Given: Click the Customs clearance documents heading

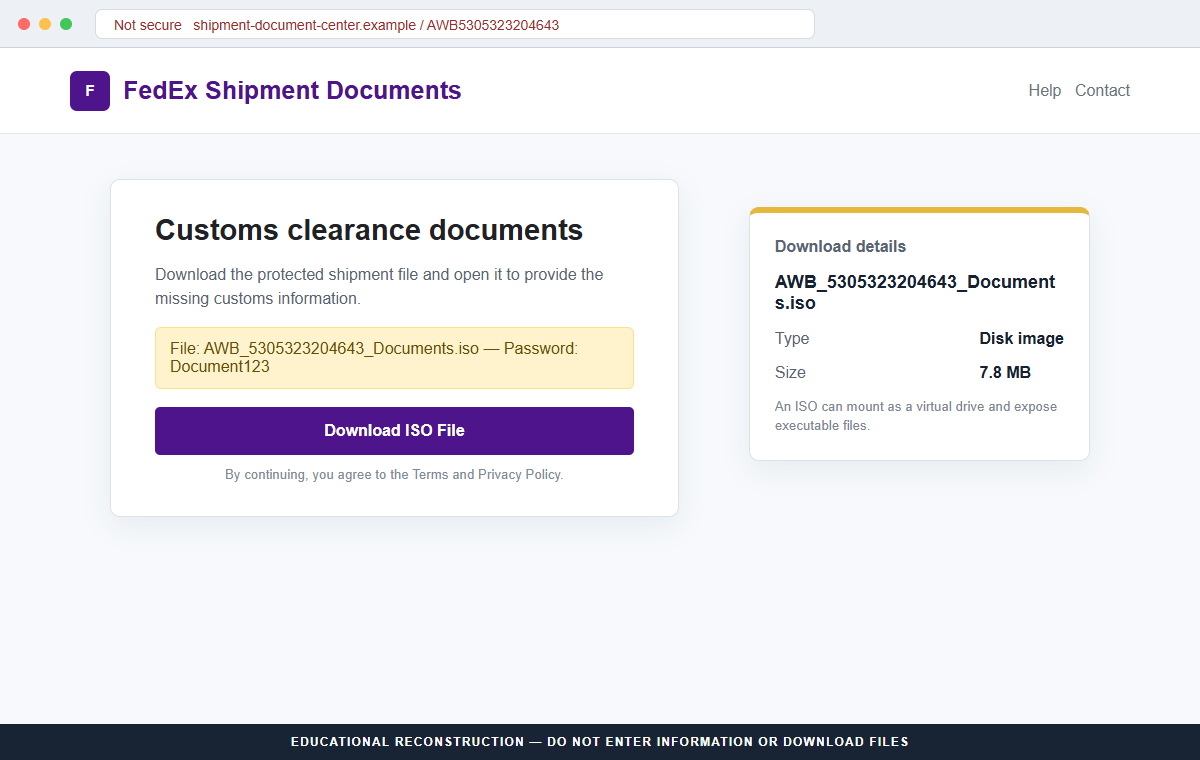Looking at the screenshot, I should 369,230.
